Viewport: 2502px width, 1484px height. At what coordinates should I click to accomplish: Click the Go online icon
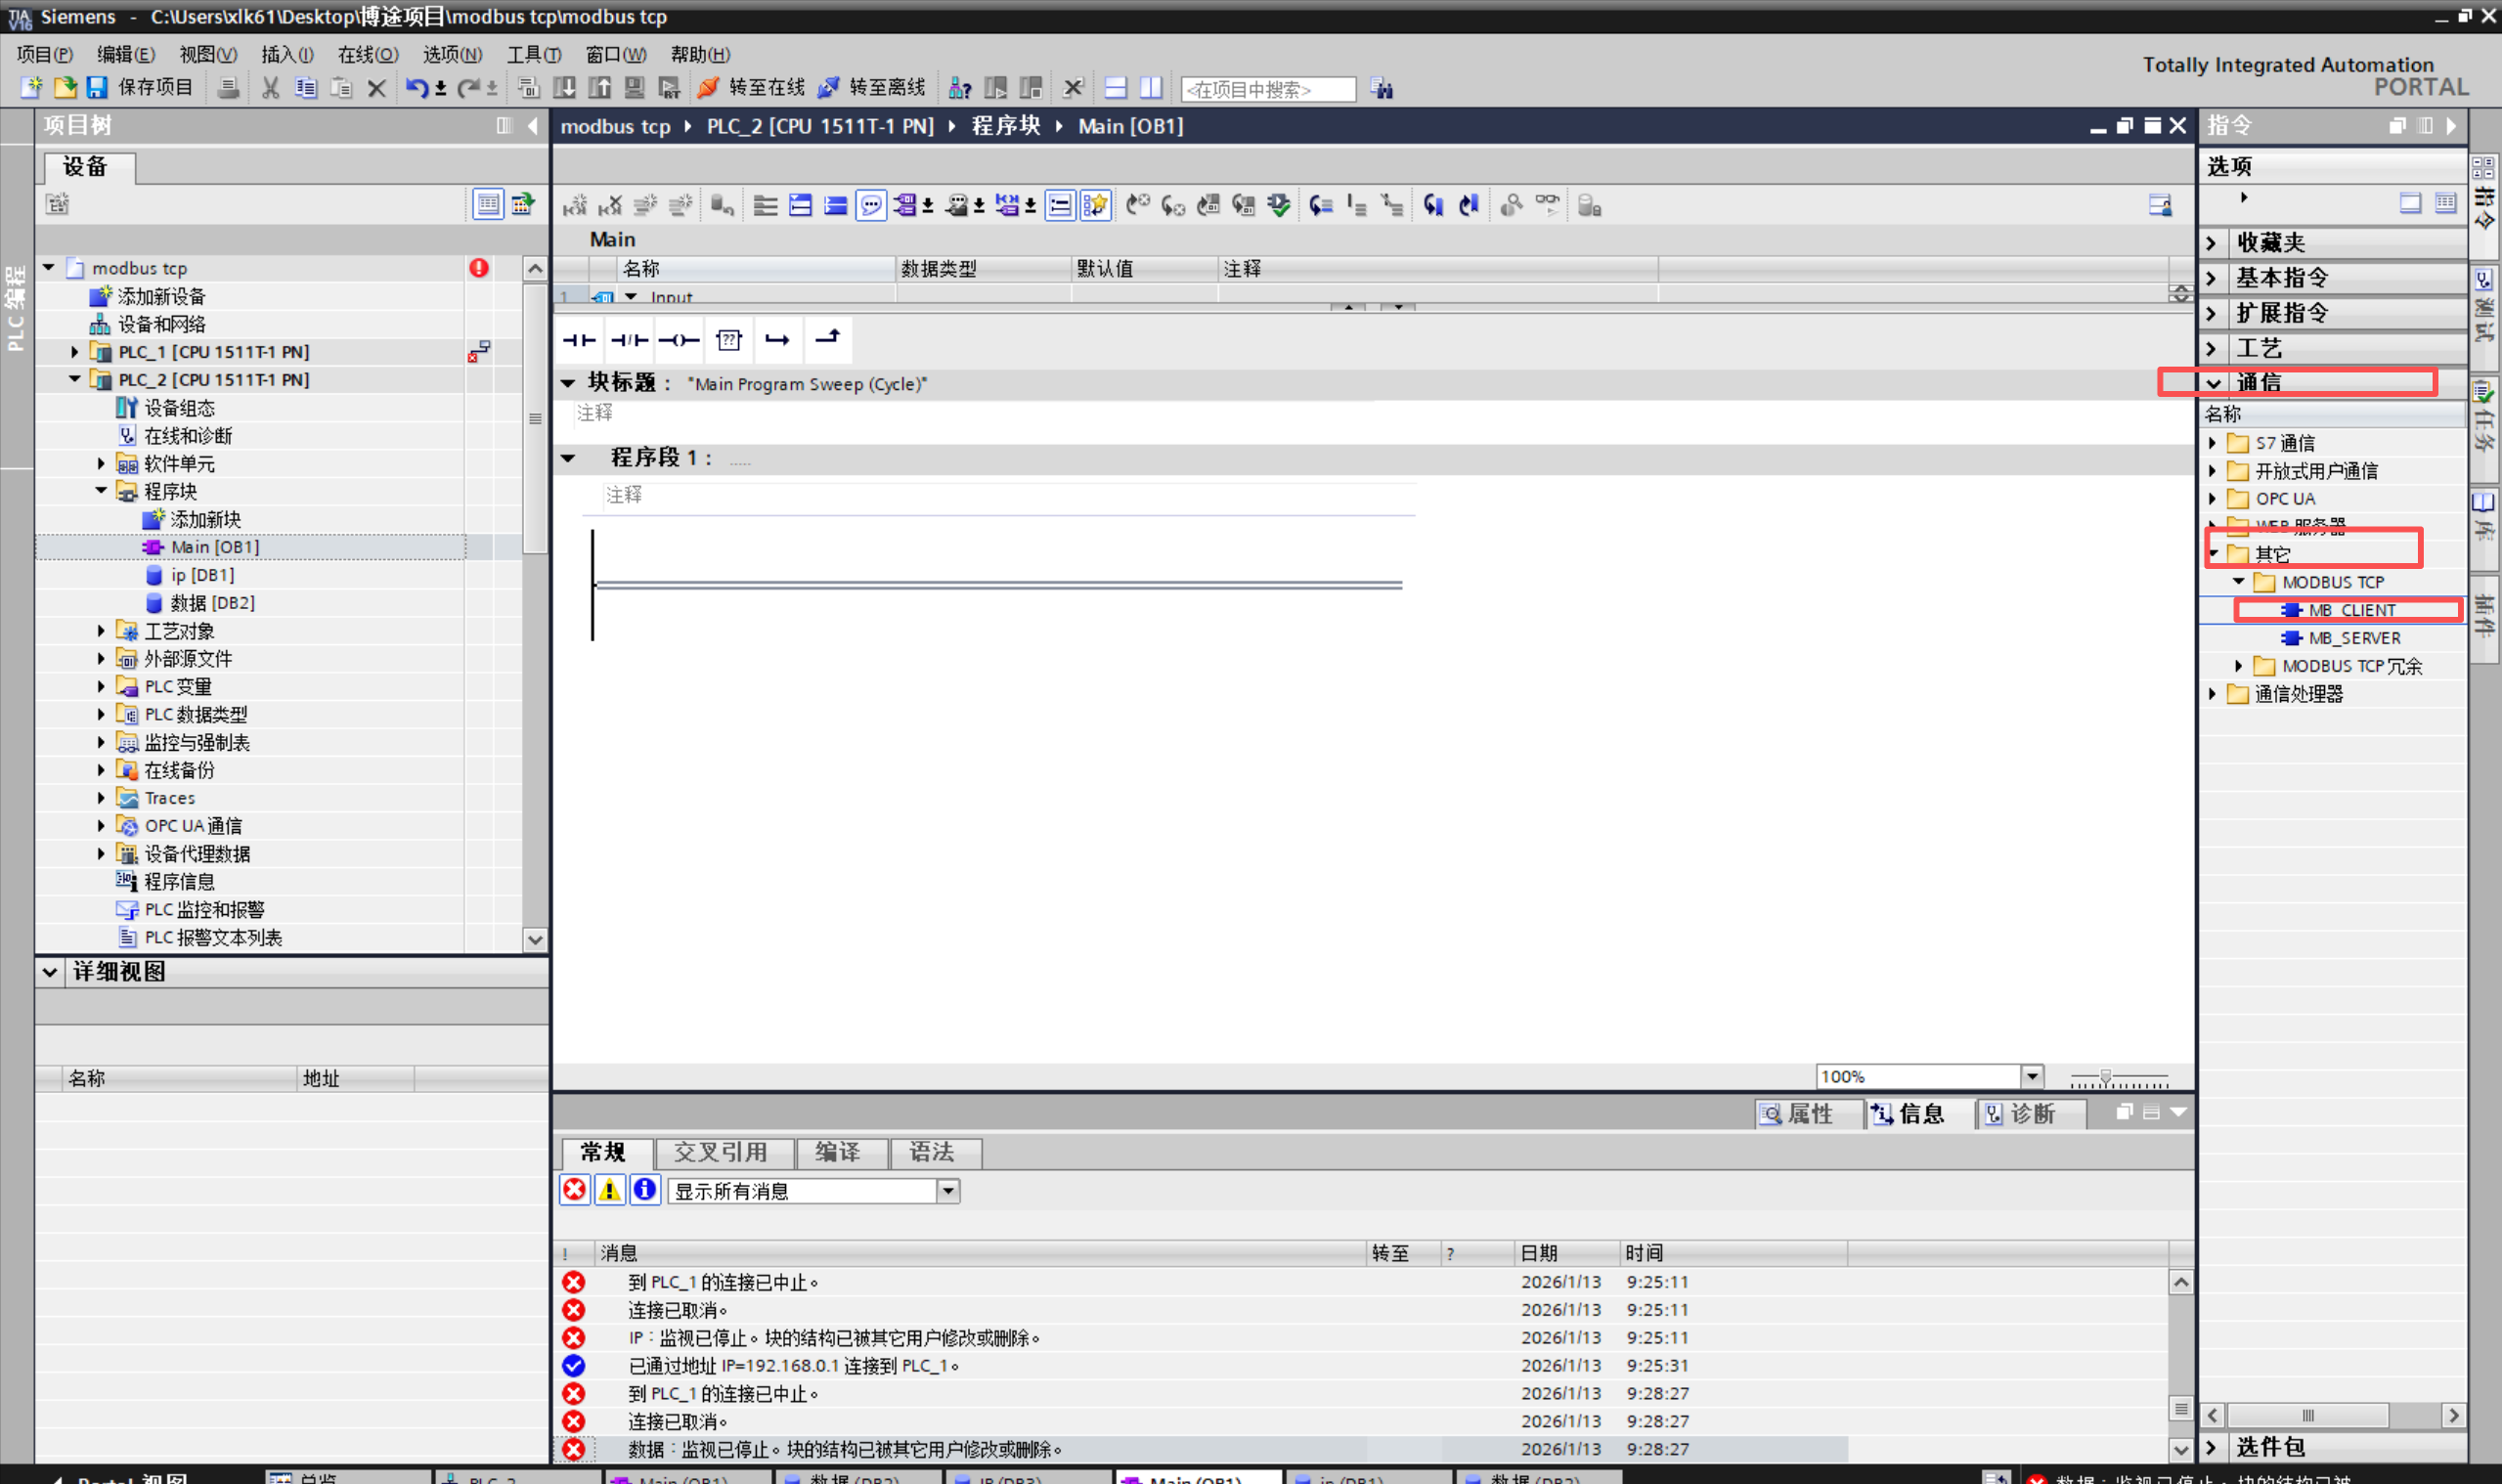coord(708,88)
